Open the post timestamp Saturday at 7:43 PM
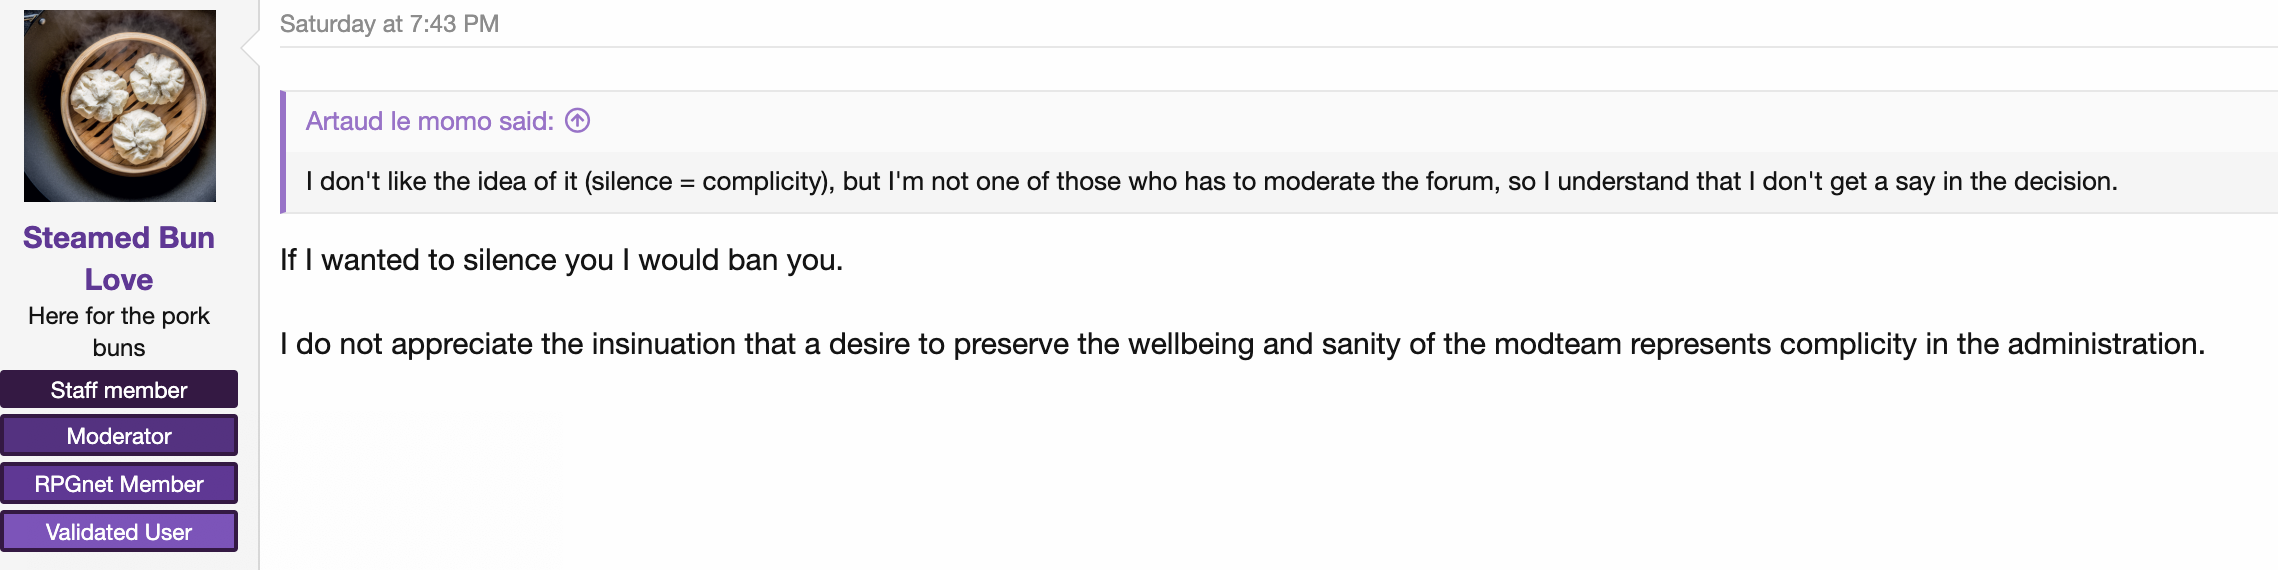The height and width of the screenshot is (570, 2278). pos(389,24)
